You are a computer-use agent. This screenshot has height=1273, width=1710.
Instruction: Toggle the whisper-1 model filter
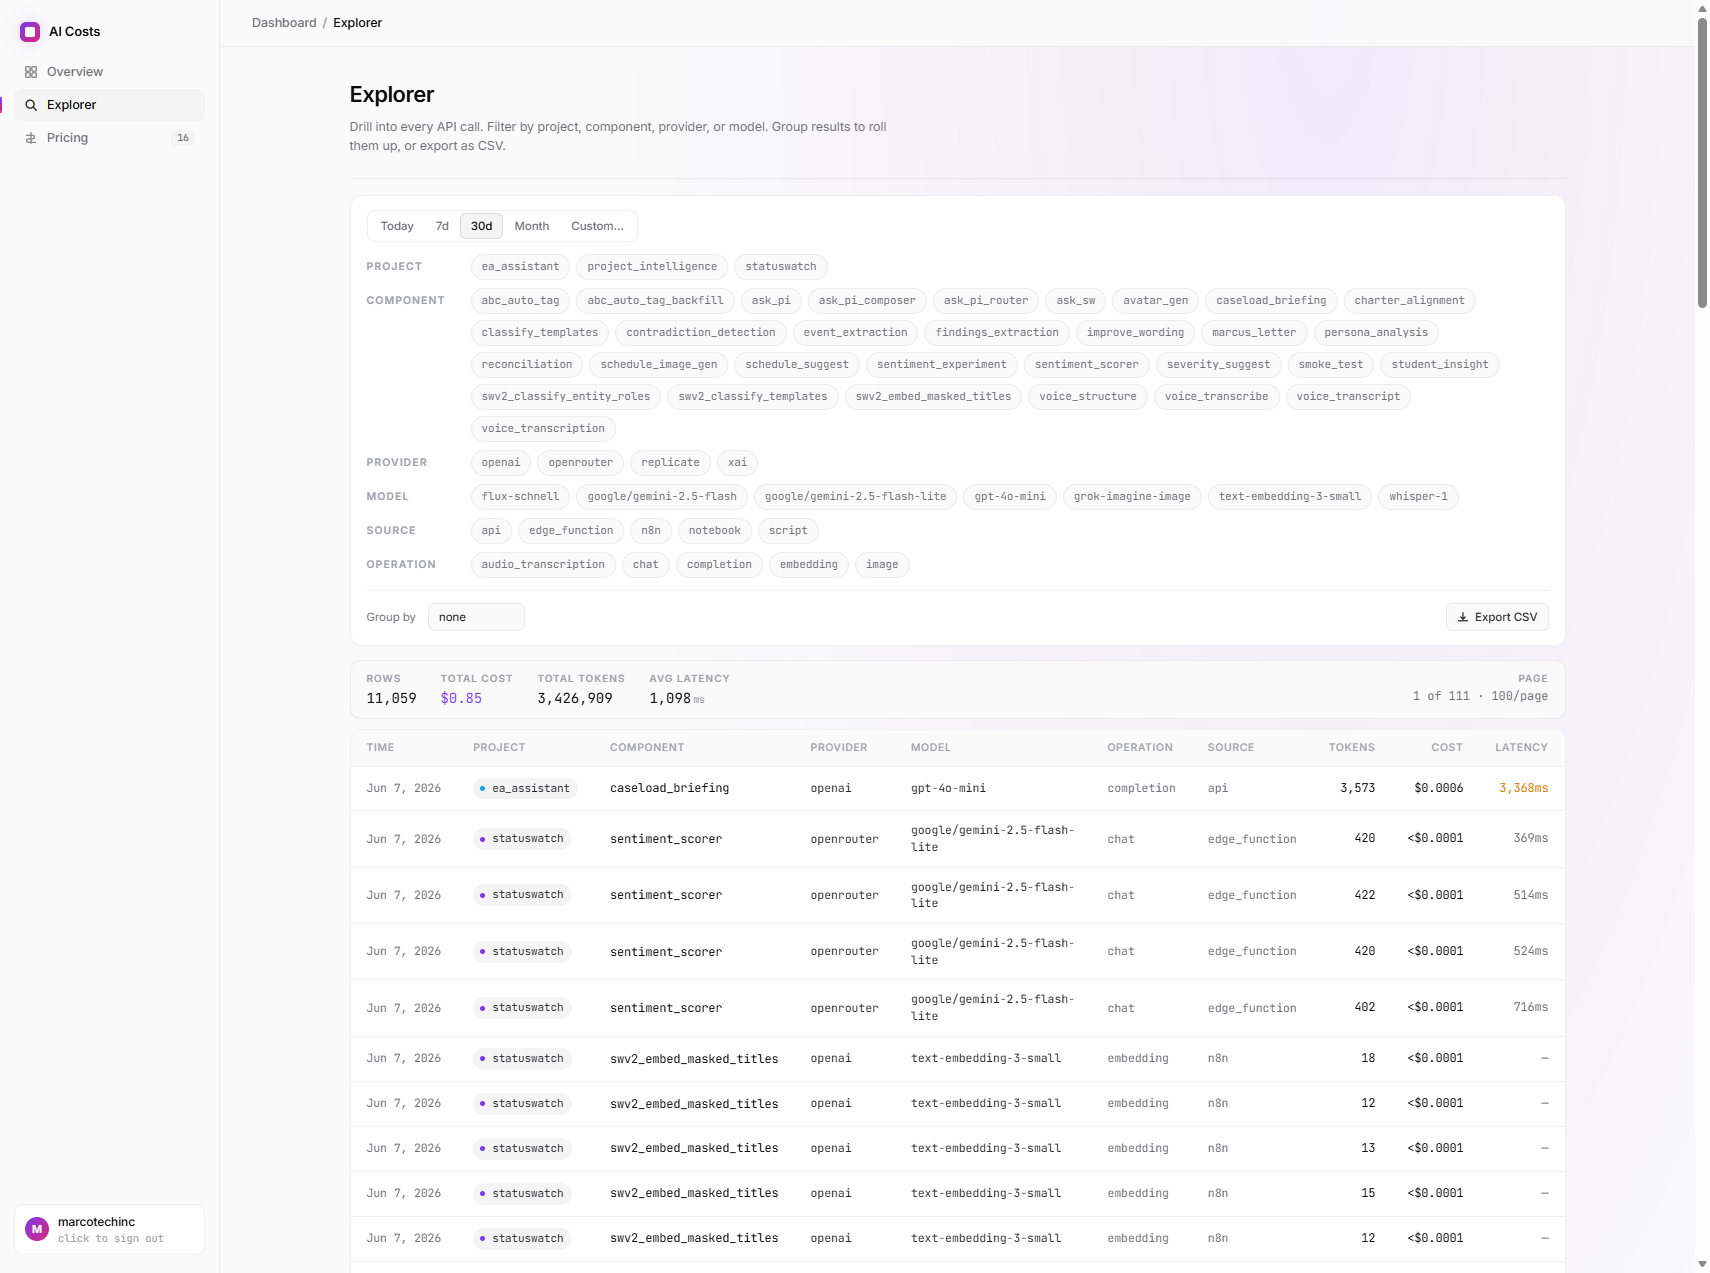tap(1418, 497)
